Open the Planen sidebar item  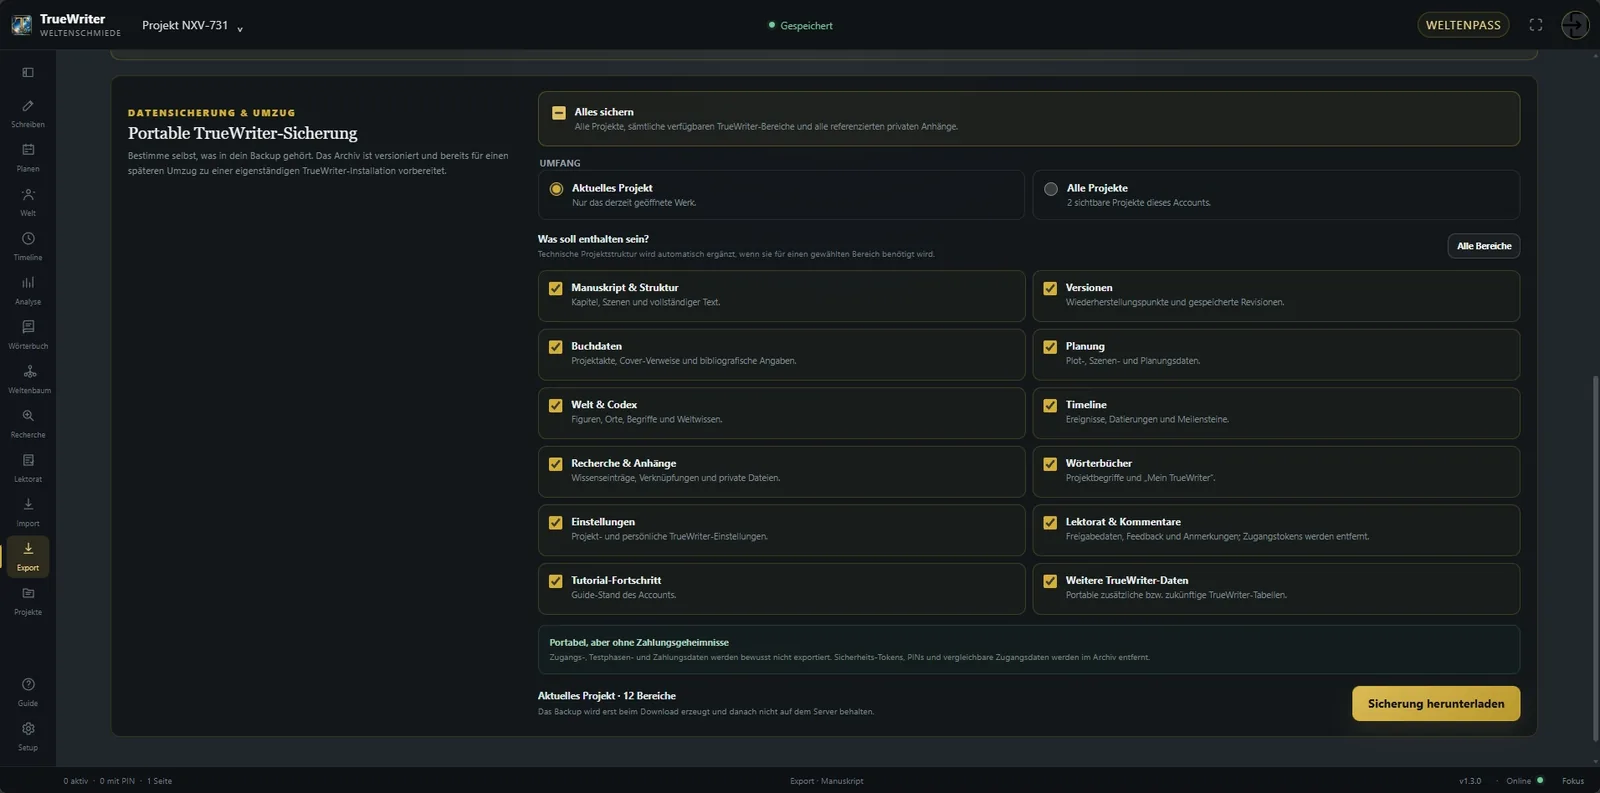click(x=28, y=157)
